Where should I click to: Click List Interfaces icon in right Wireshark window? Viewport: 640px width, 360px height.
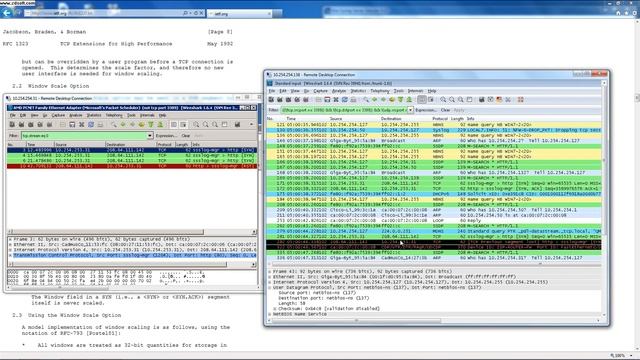(x=271, y=100)
